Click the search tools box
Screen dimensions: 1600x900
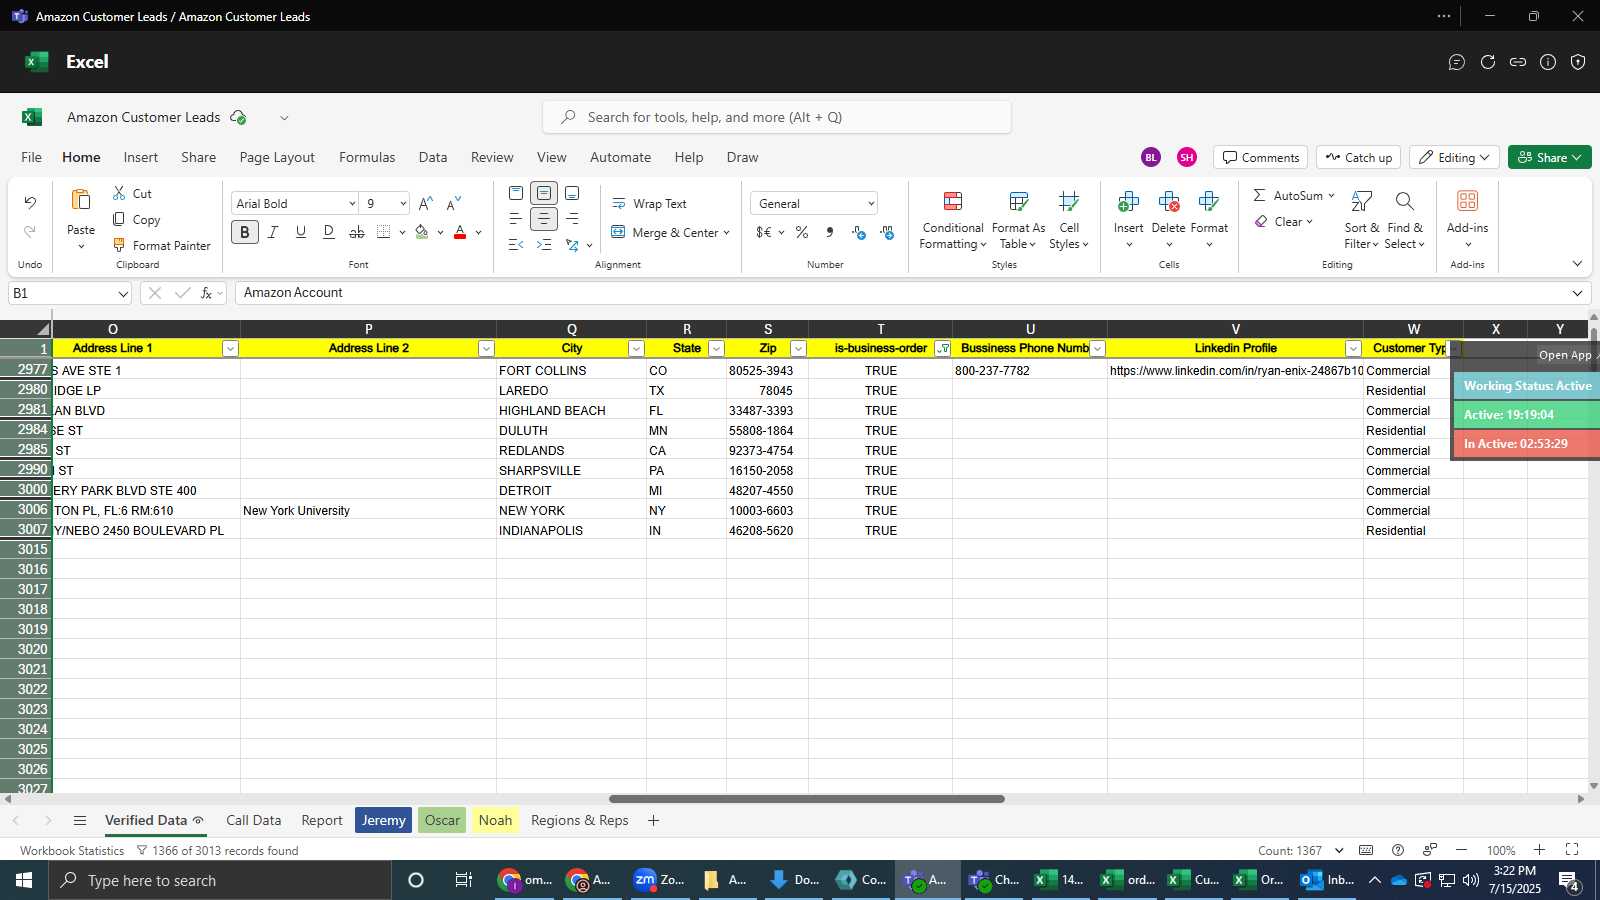[777, 117]
